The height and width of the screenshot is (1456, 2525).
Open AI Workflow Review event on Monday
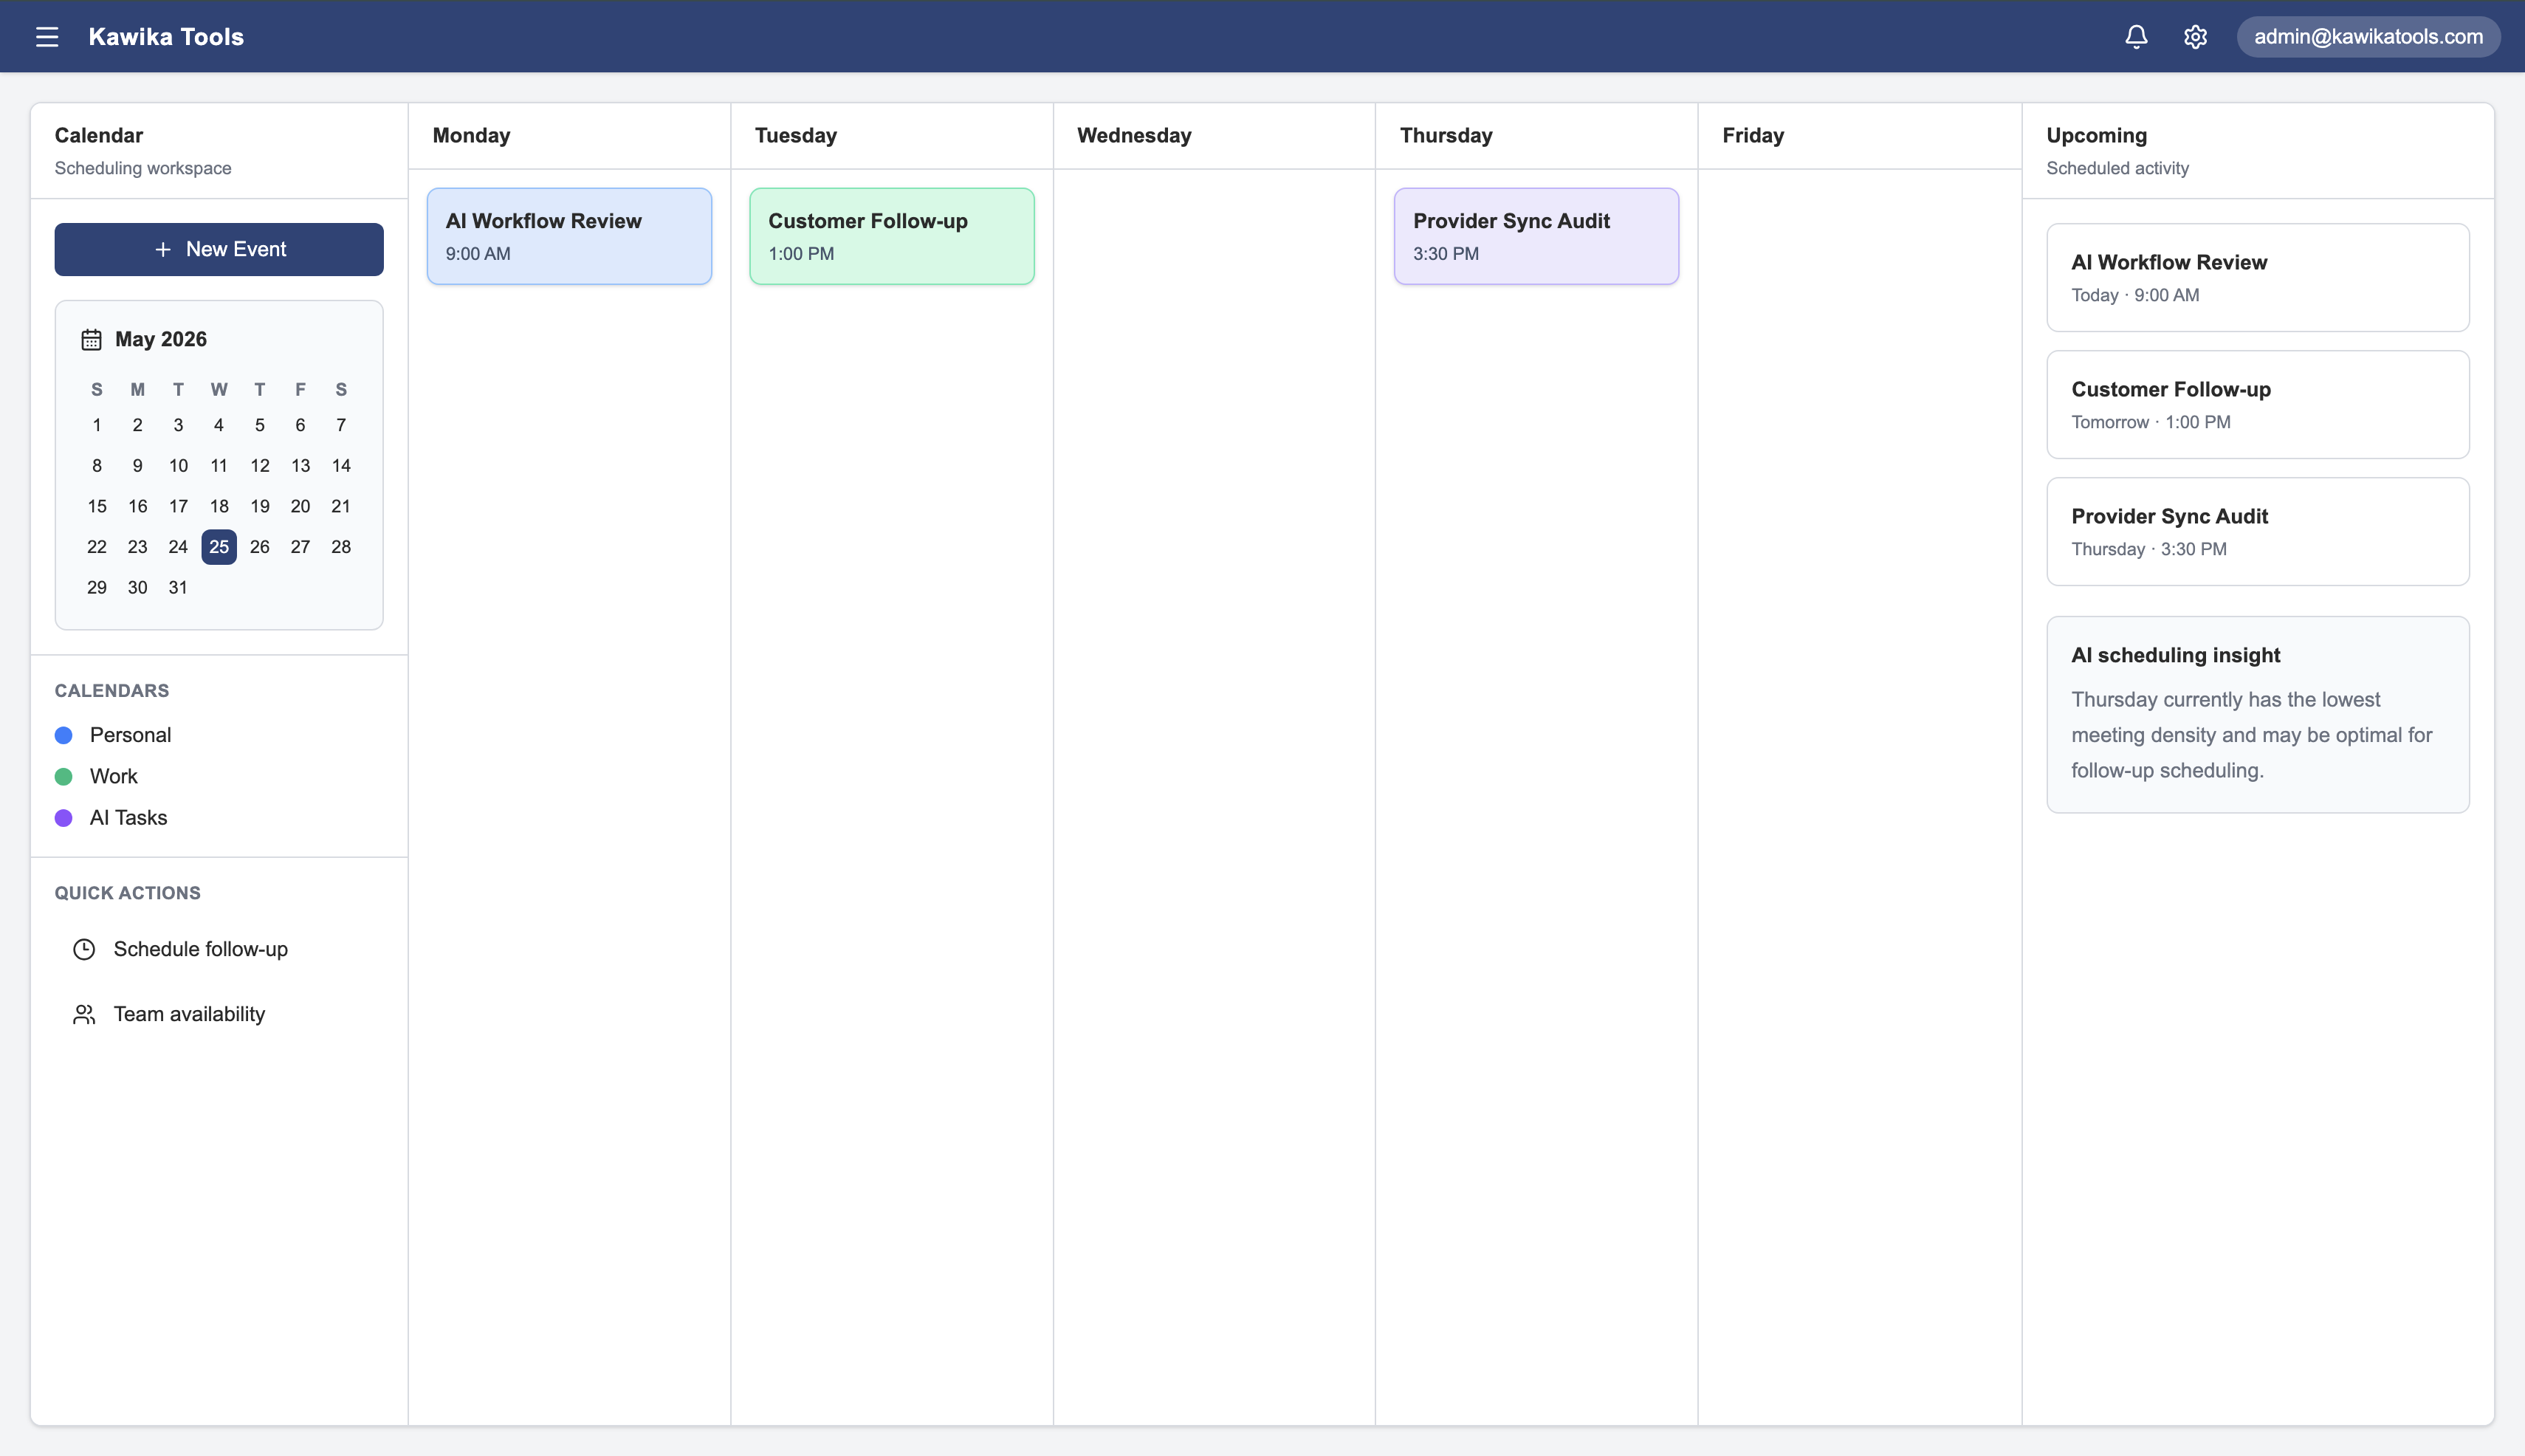[x=570, y=236]
